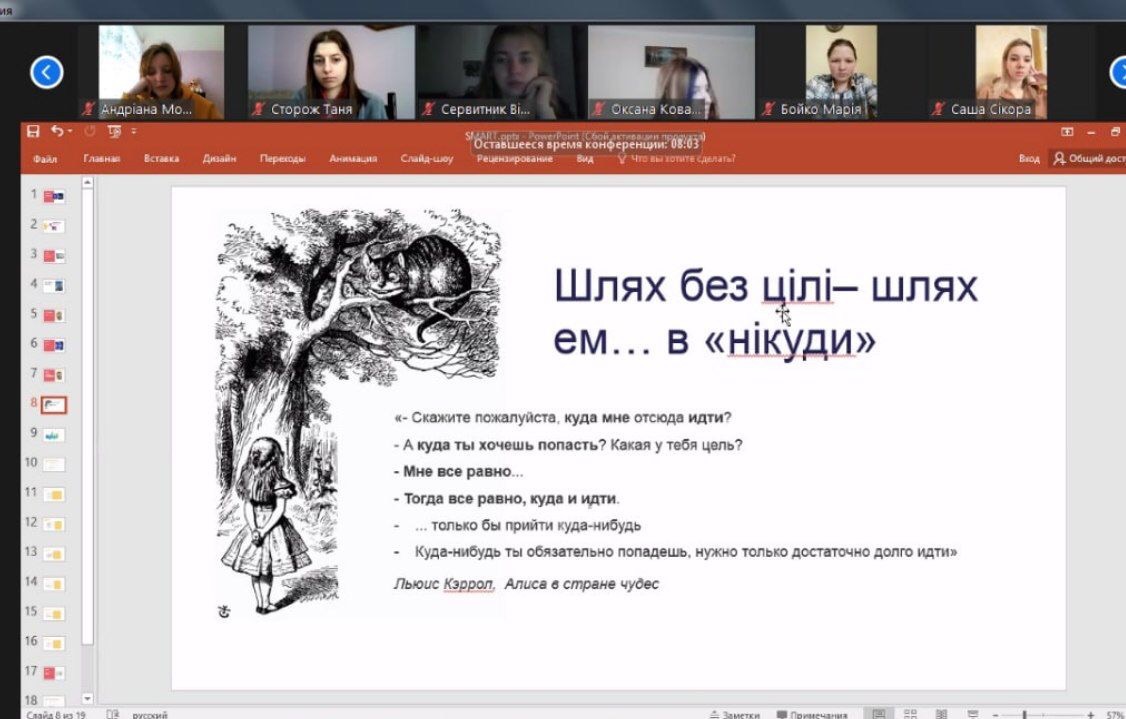Undo the last action in the quick access toolbar
1126x719 pixels.
[57, 131]
